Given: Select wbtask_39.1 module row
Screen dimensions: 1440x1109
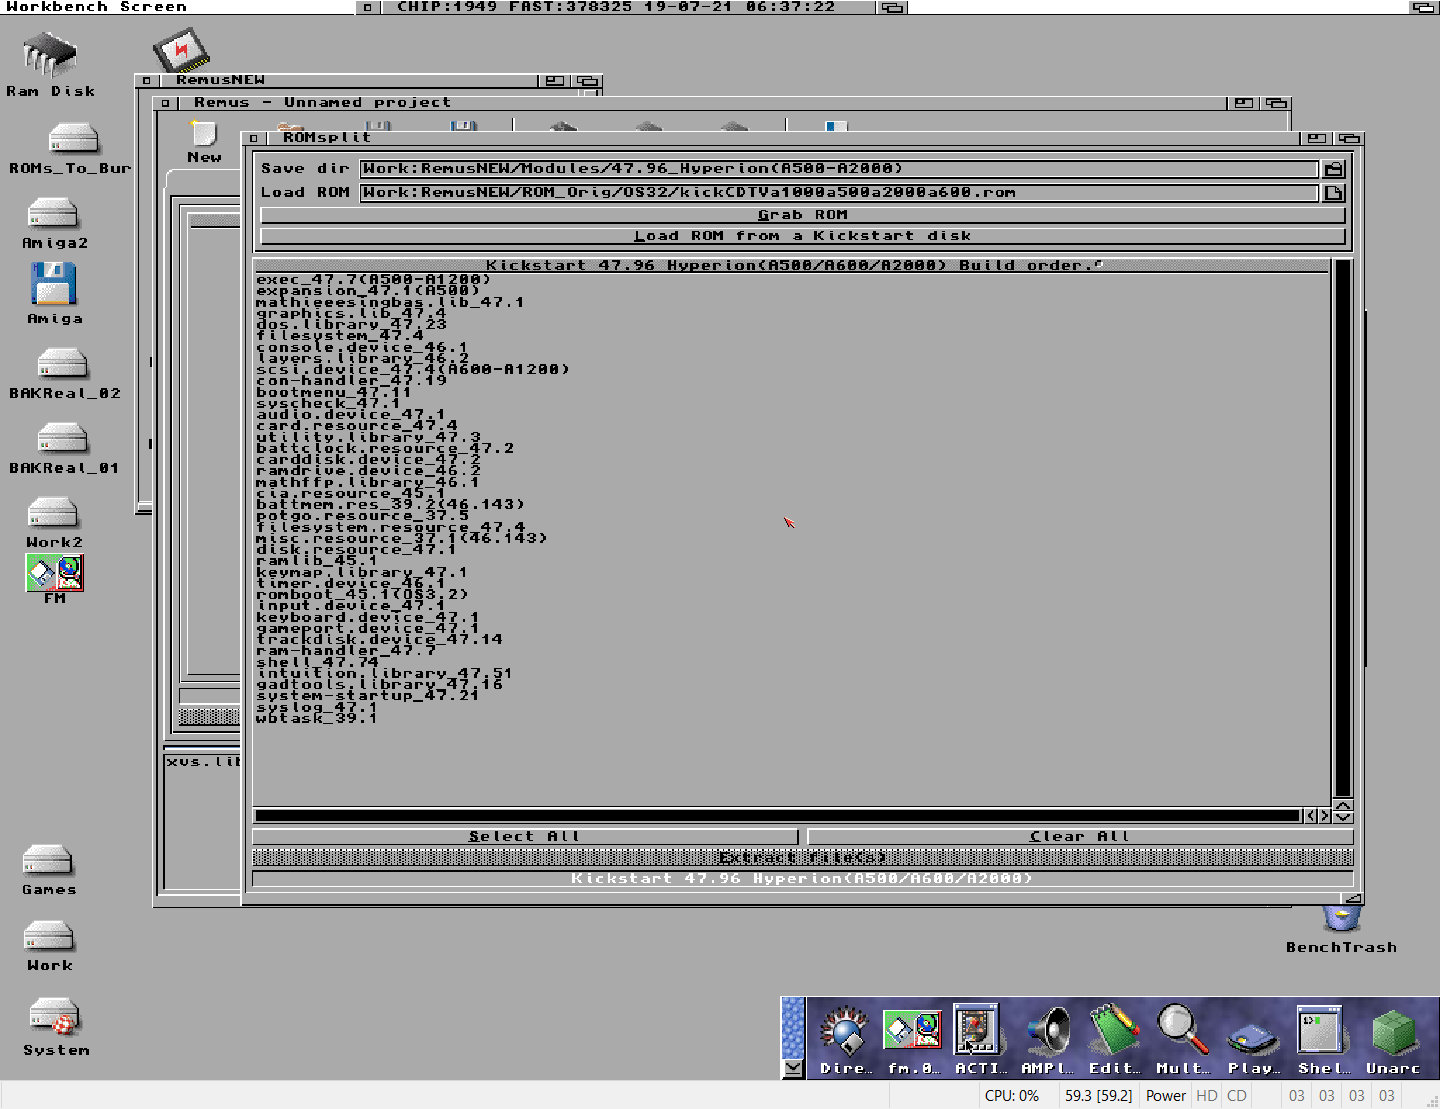Looking at the screenshot, I should tap(316, 718).
